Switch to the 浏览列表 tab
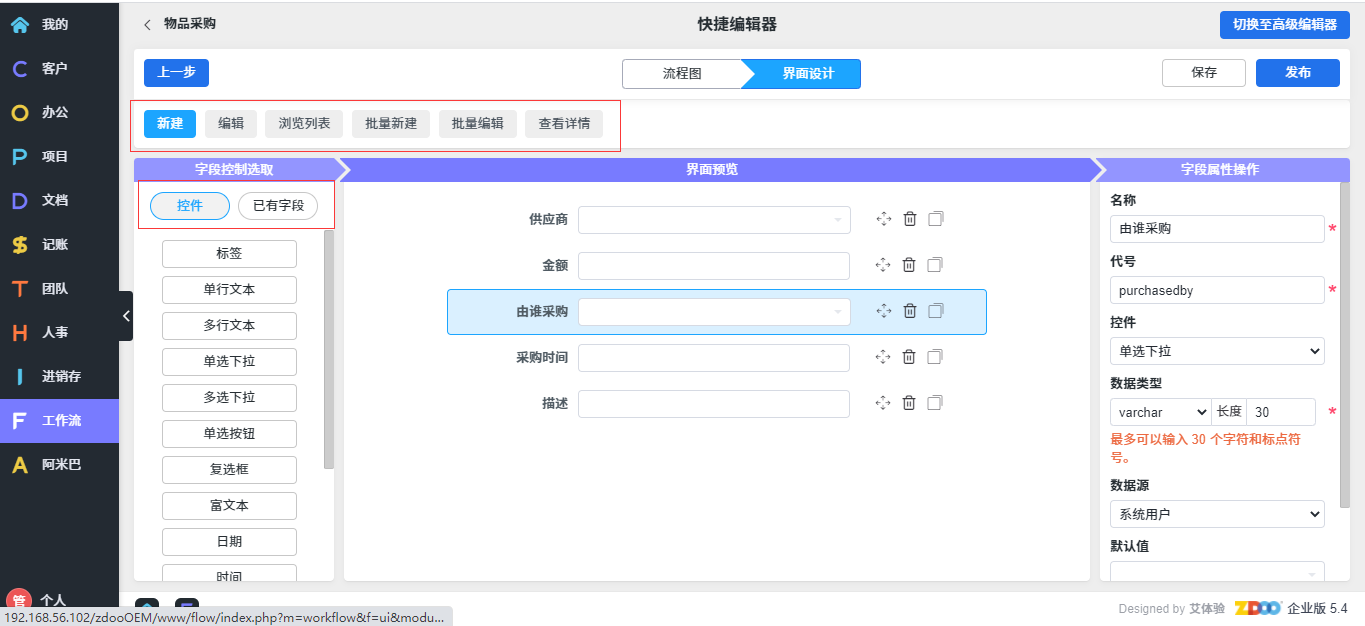This screenshot has width=1365, height=626. point(304,124)
